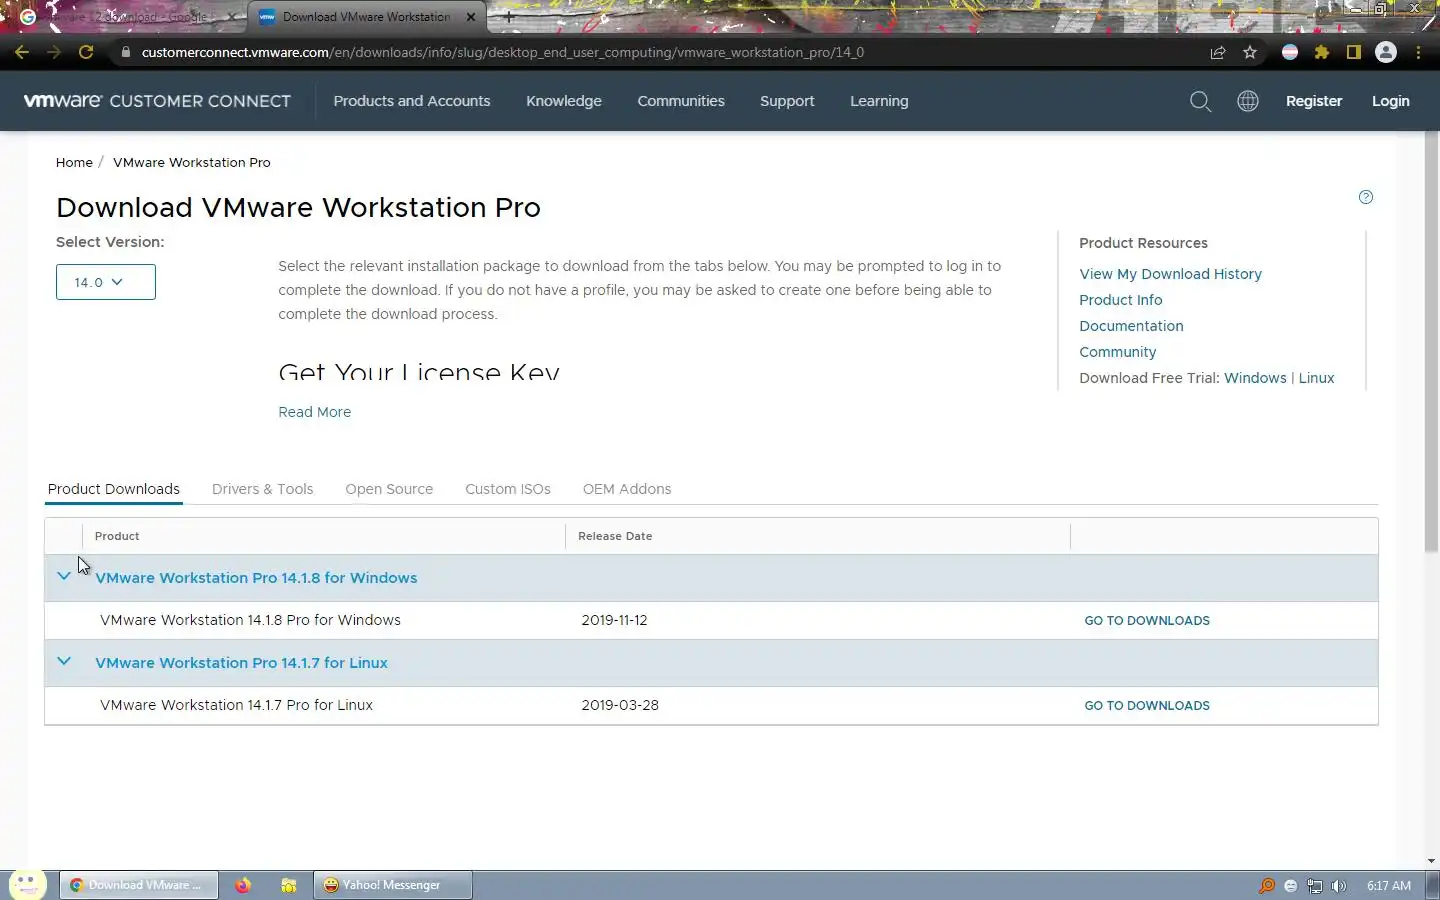Open the 14.0 version dropdown
Image resolution: width=1440 pixels, height=900 pixels.
[106, 282]
